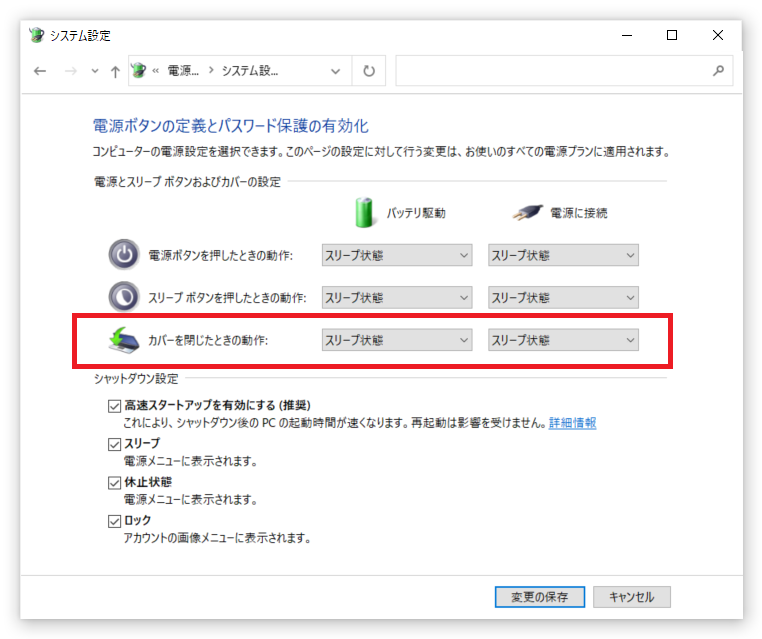Screen dimensions: 762x639
Task: Refresh the page using the reload icon
Action: [369, 71]
